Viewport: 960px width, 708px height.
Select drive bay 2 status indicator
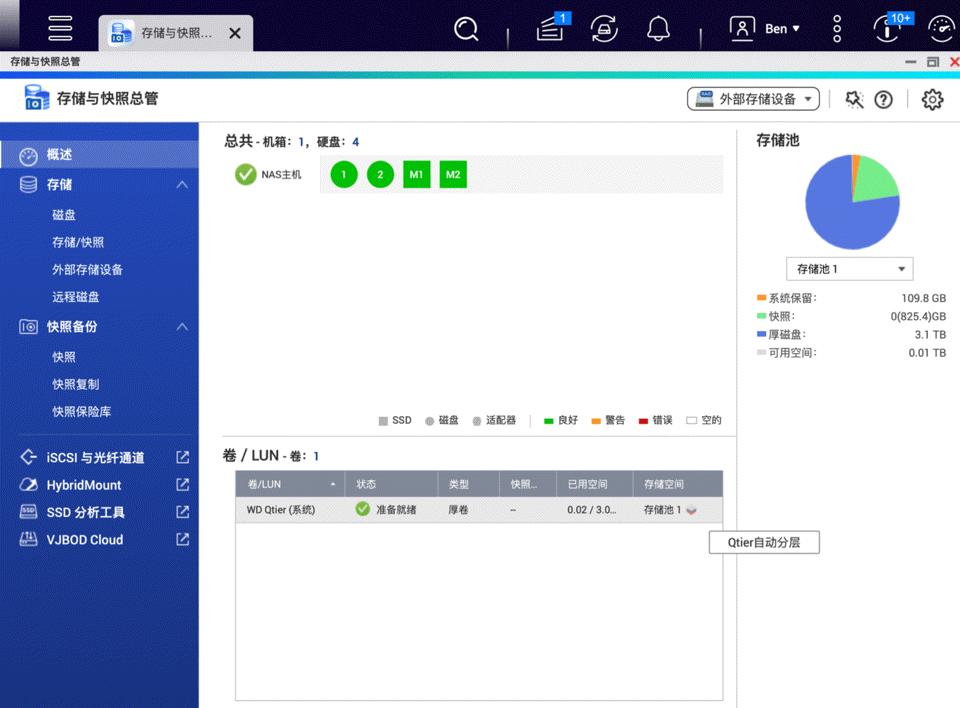(380, 174)
